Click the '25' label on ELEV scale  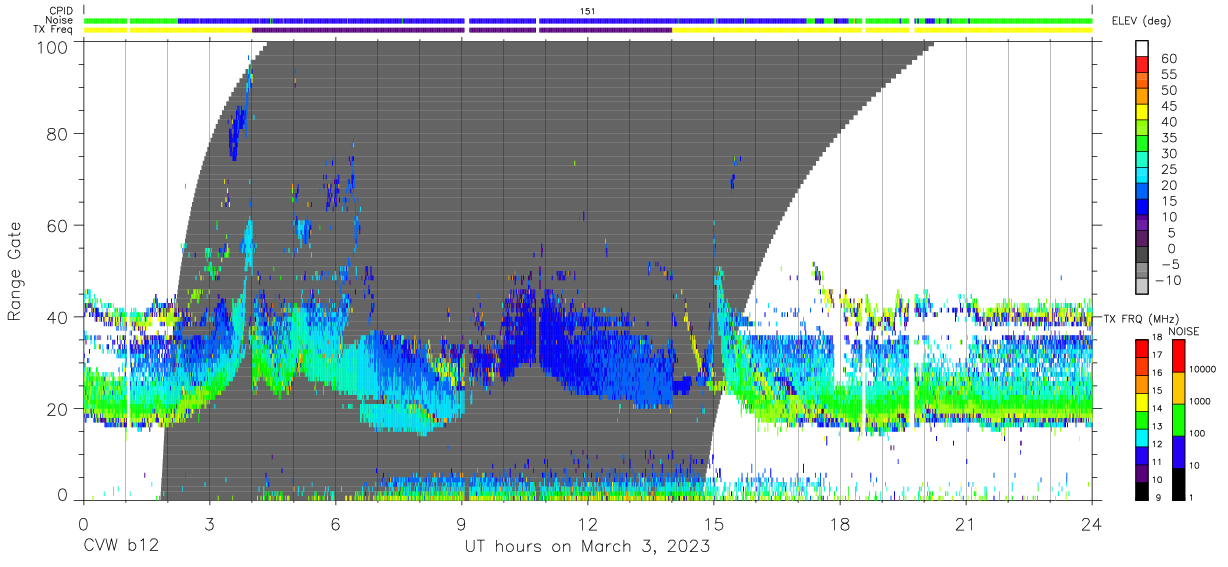(1168, 169)
